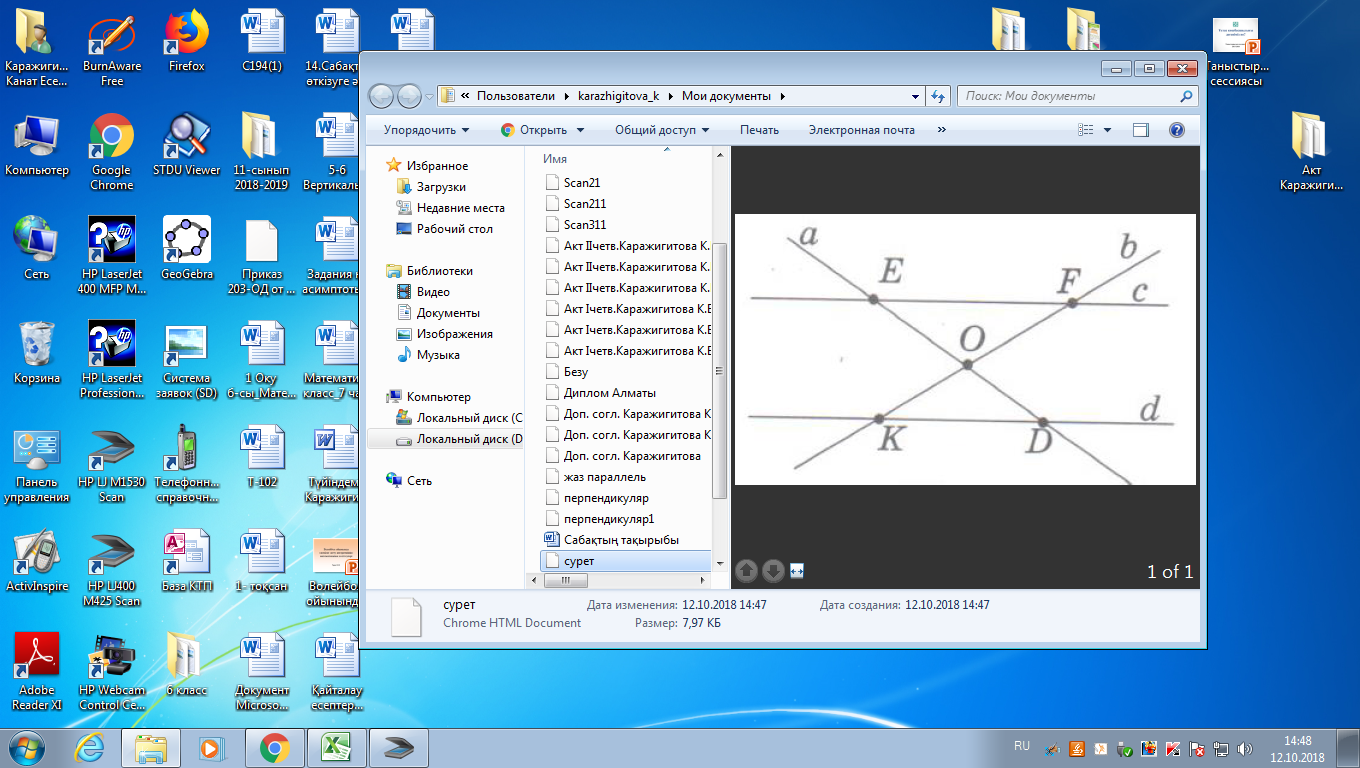Click the Электронная почта toolbar button

[x=862, y=130]
